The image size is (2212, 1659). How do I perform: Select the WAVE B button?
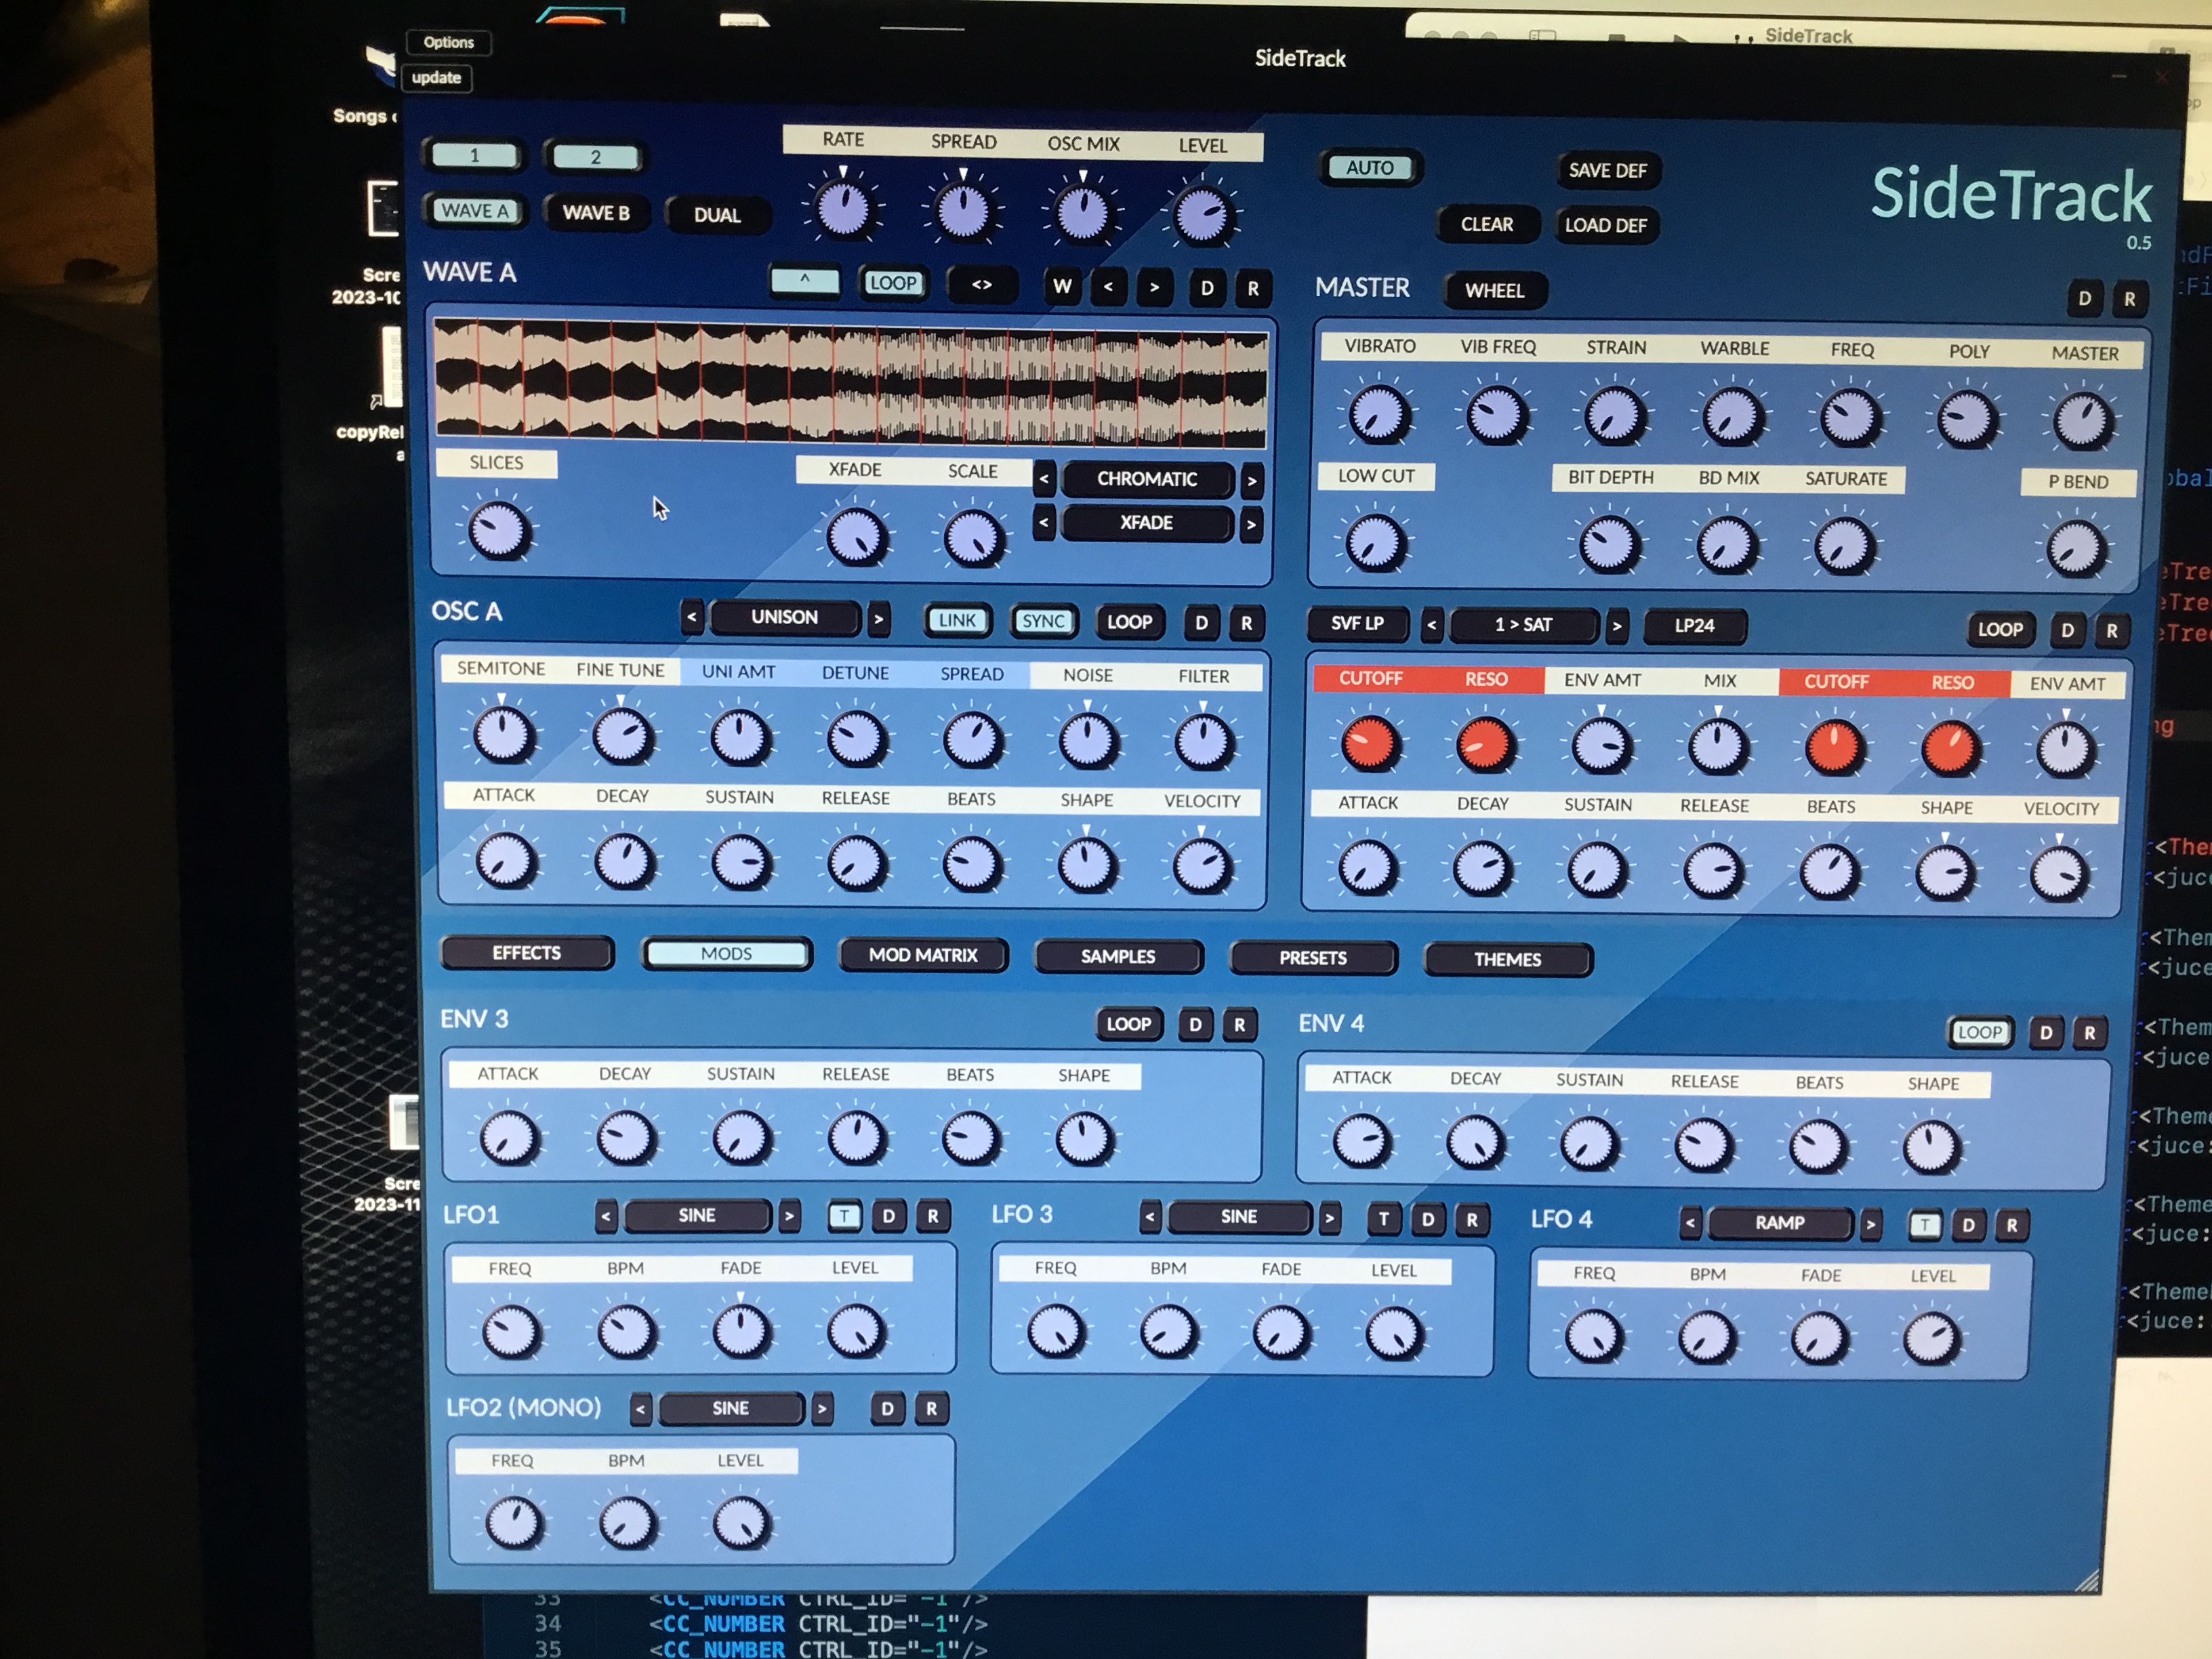point(596,213)
